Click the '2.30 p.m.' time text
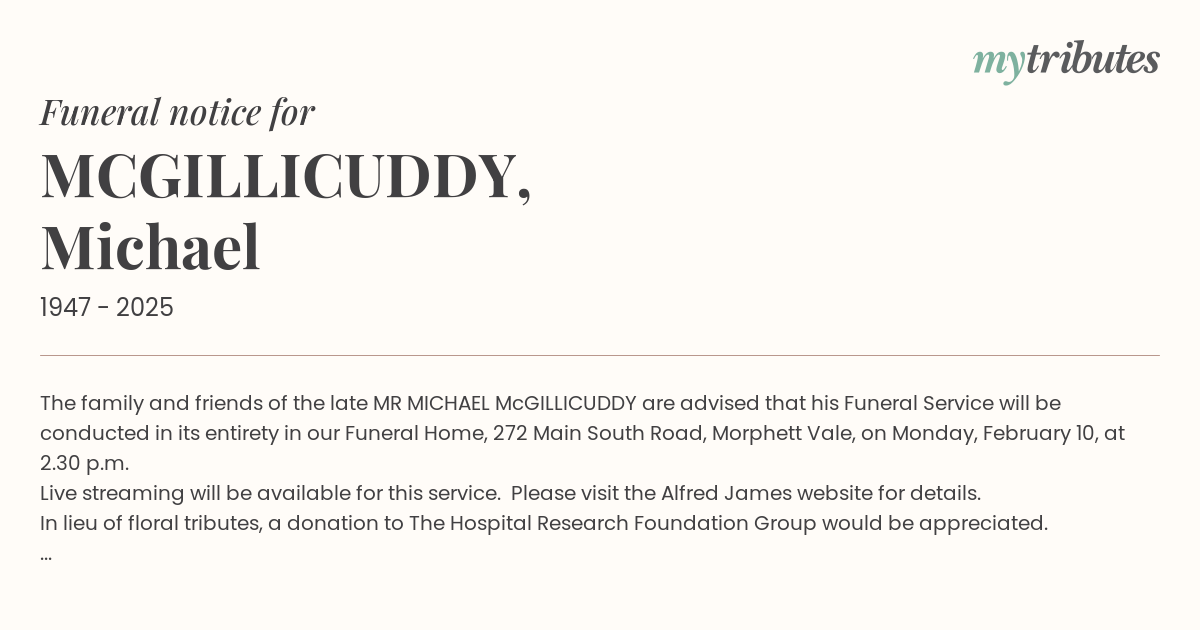Viewport: 1200px width, 630px height. [x=85, y=464]
